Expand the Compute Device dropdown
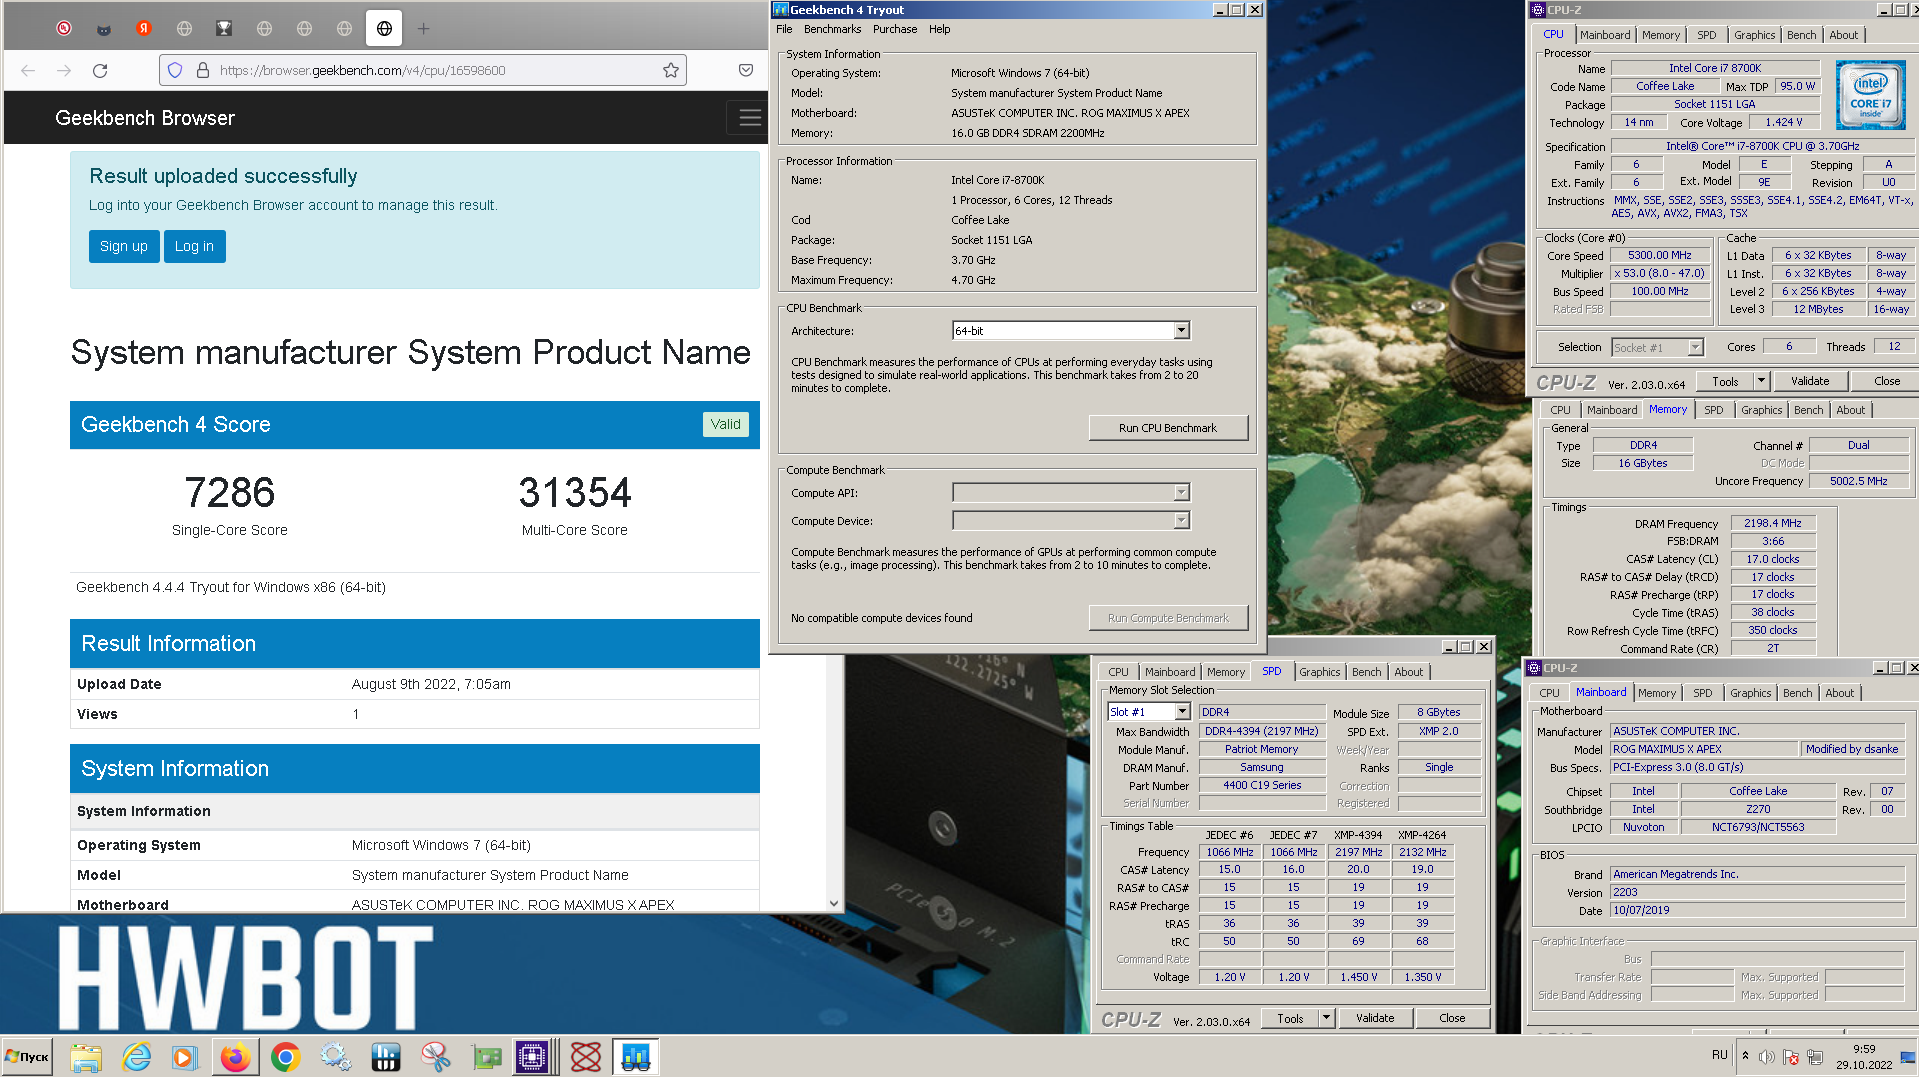Screen dimensions: 1919x1077 click(x=1181, y=520)
